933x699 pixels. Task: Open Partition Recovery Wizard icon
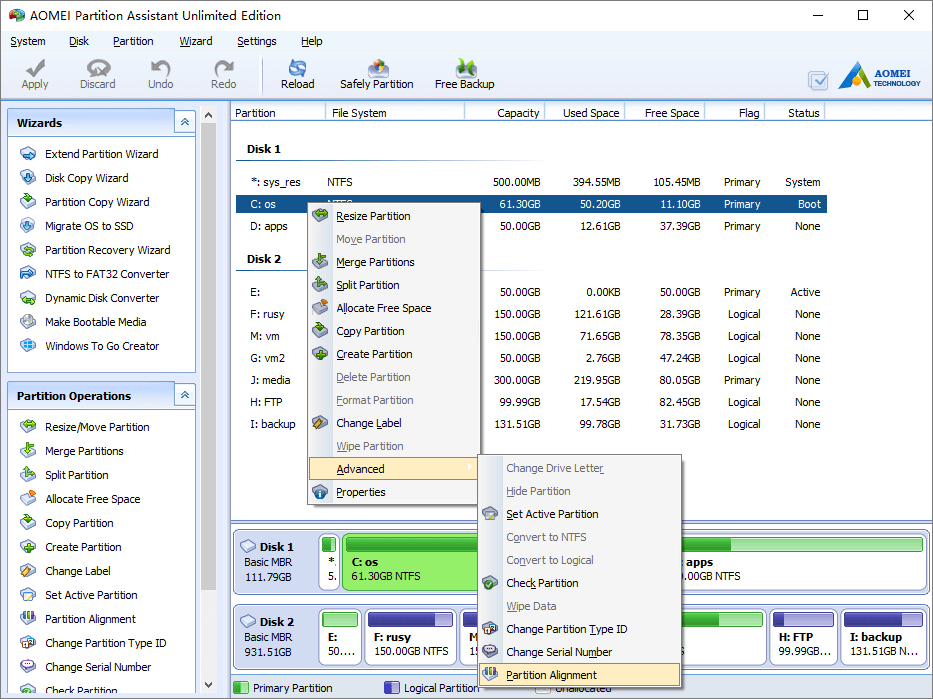28,250
